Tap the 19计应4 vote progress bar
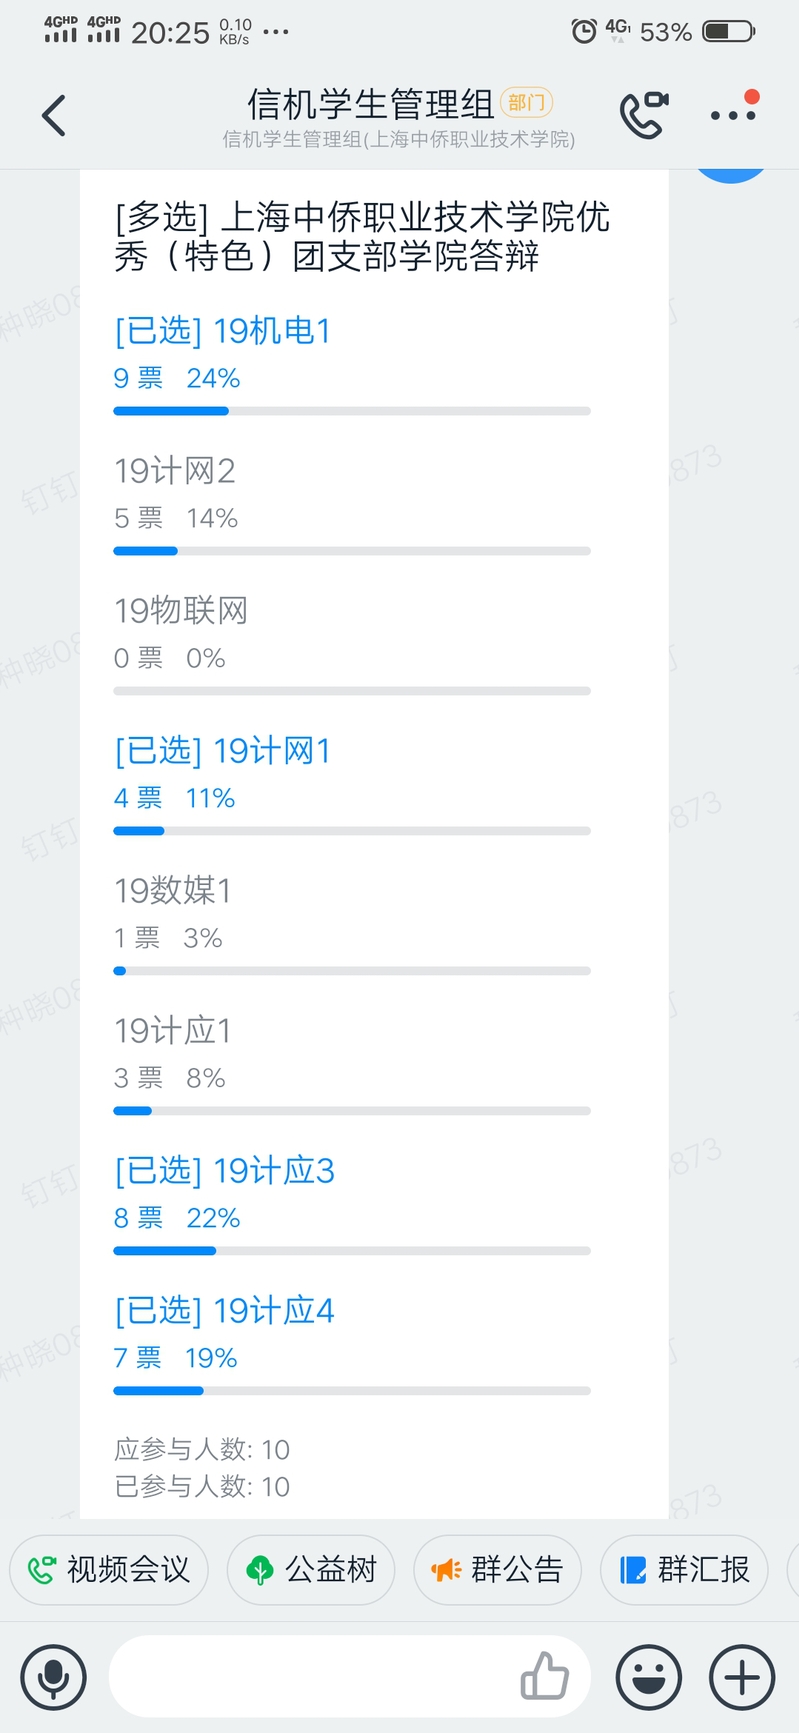This screenshot has height=1733, width=799. [352, 1391]
